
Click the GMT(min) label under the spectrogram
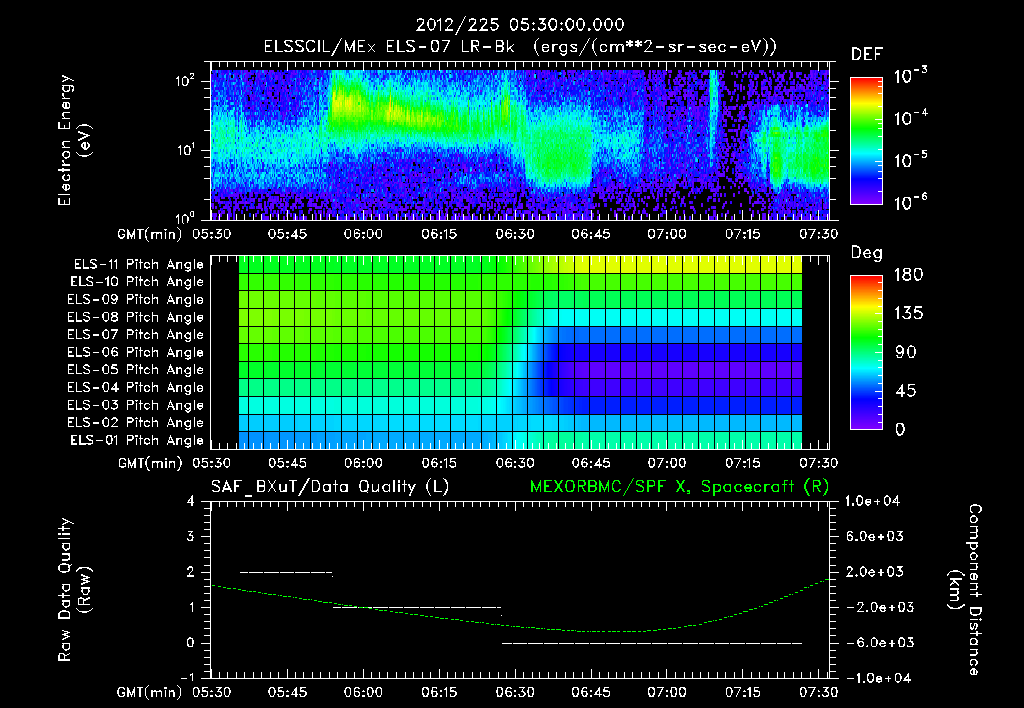(150, 234)
